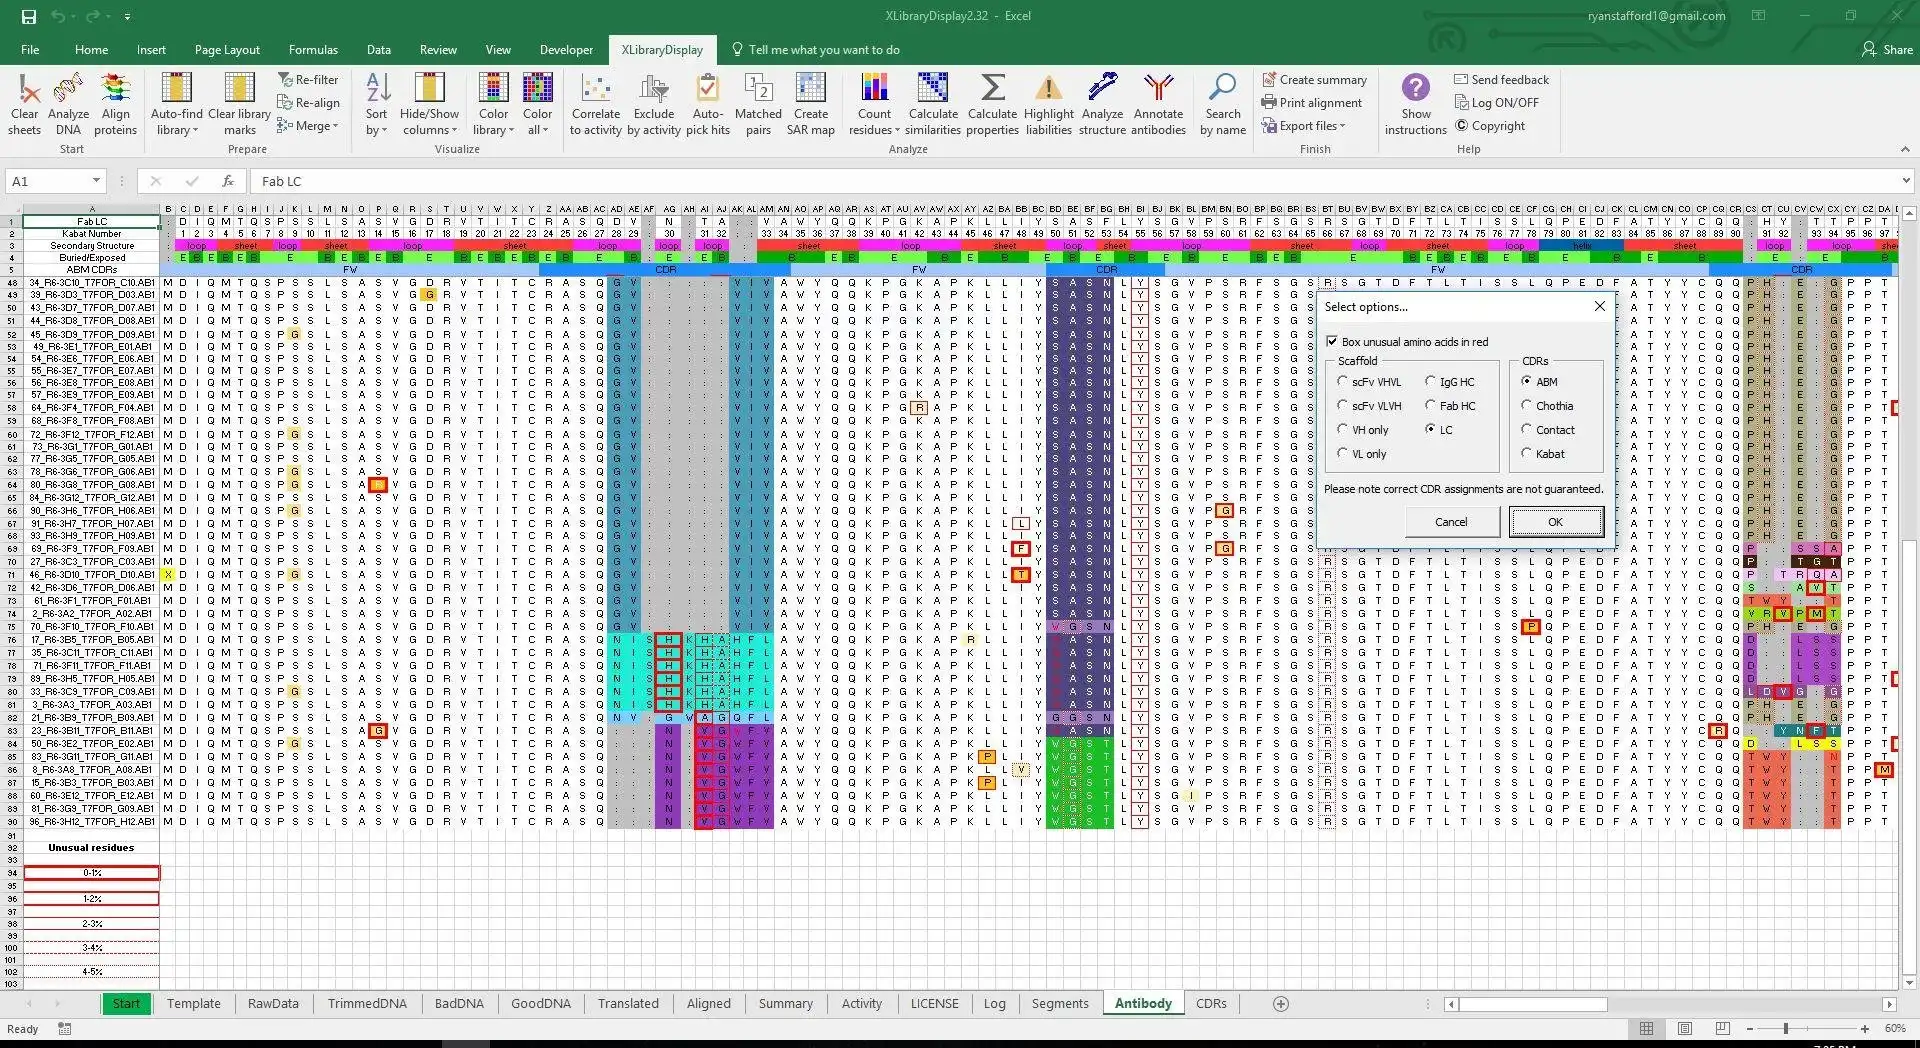Click the zoom in plus button
This screenshot has height=1048, width=1920.
(x=1865, y=1029)
